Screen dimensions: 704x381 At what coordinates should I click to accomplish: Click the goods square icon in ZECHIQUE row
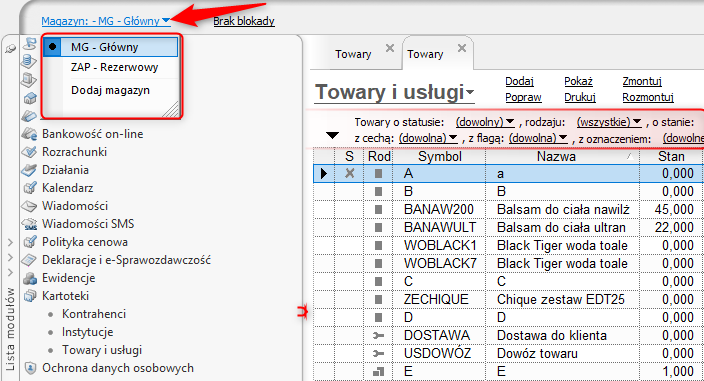point(378,299)
